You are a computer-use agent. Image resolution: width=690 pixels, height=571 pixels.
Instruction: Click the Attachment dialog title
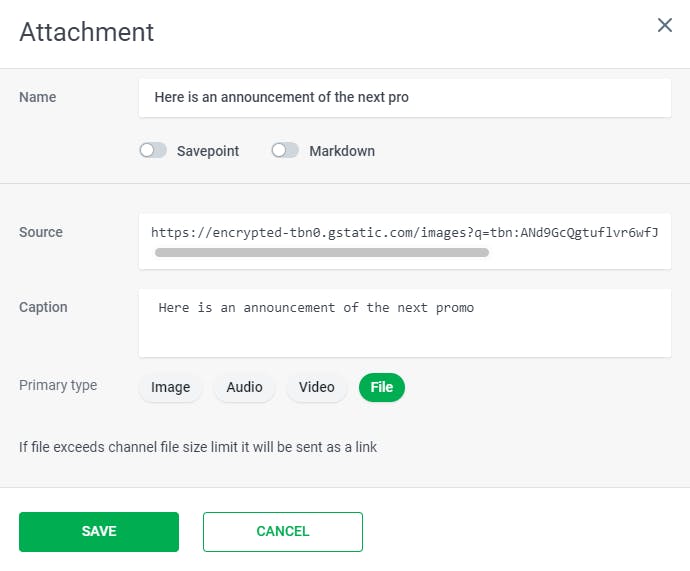[87, 32]
